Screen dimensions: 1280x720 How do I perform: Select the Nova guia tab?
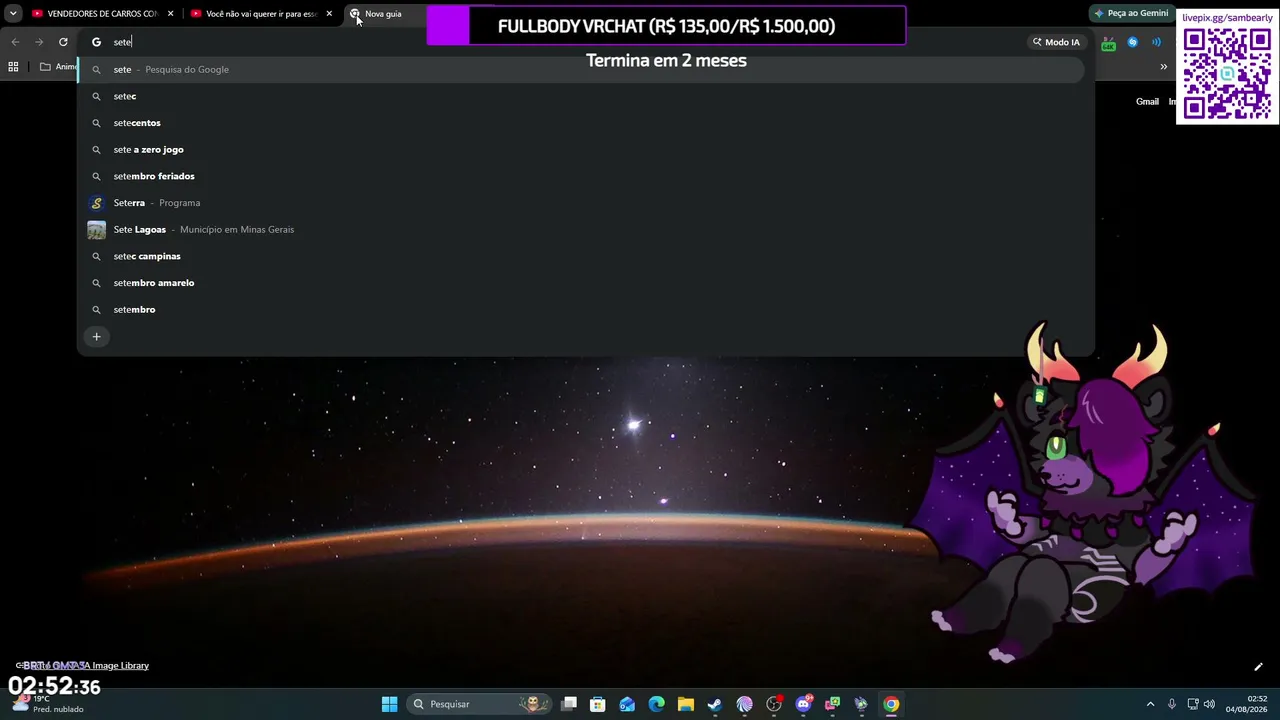click(385, 14)
